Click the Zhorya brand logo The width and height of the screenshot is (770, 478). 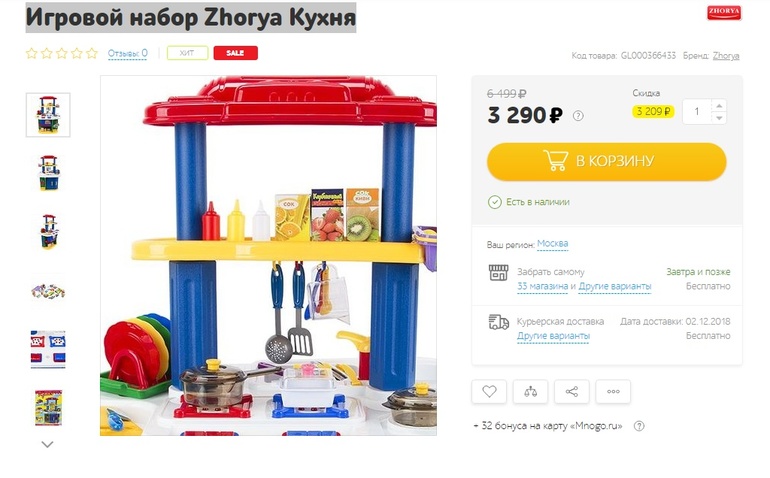(x=724, y=12)
